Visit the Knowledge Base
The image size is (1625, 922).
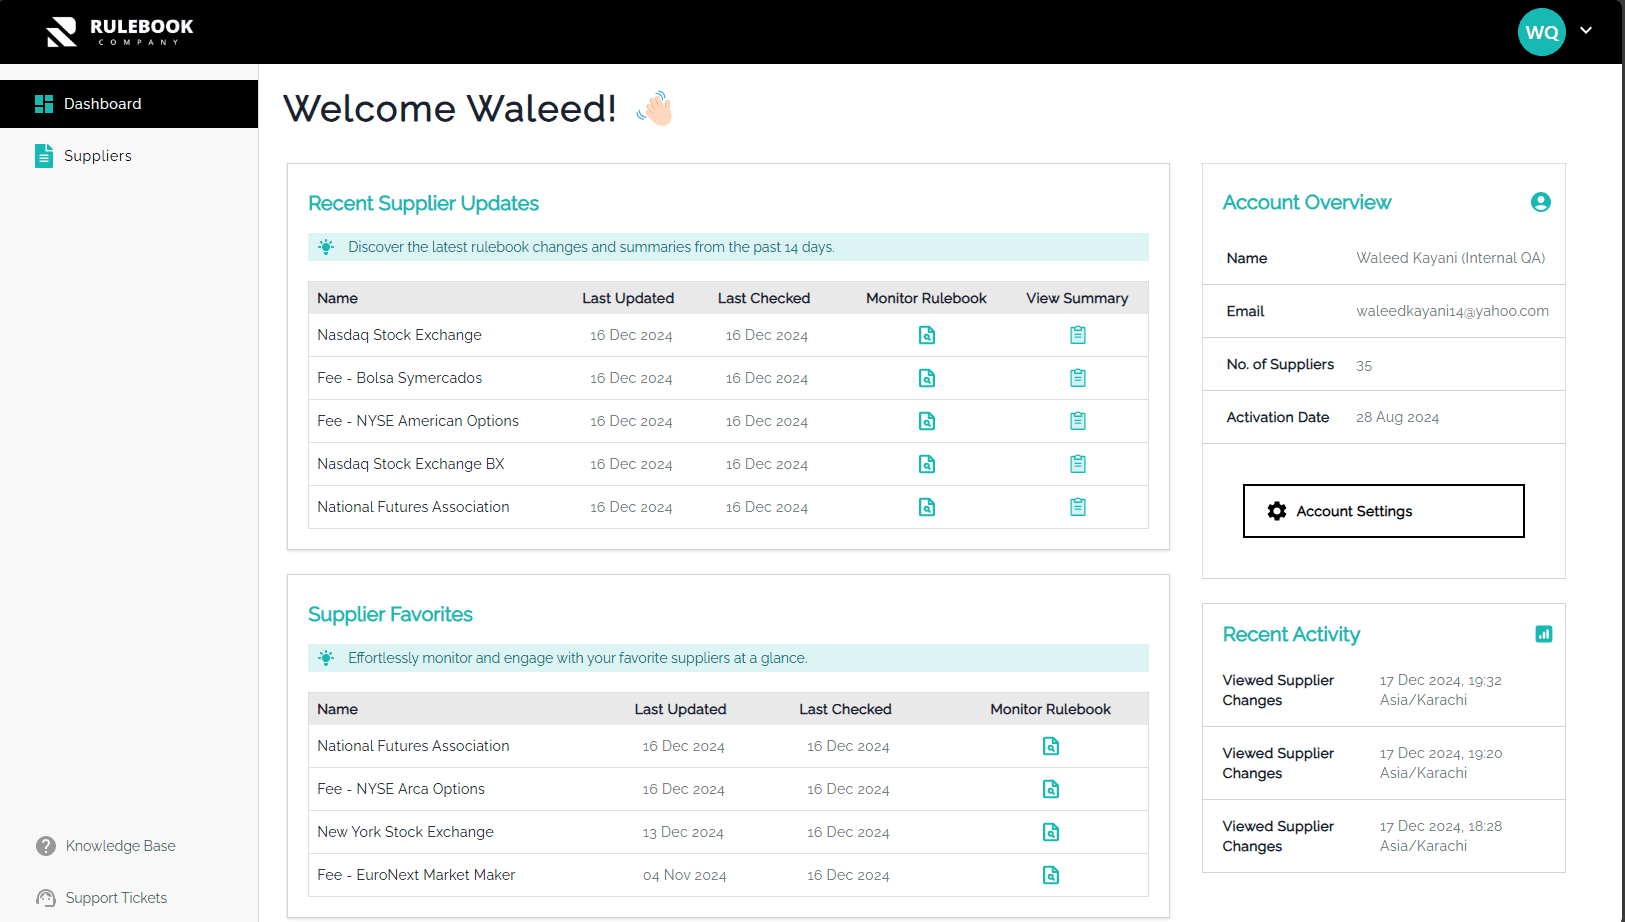[120, 845]
